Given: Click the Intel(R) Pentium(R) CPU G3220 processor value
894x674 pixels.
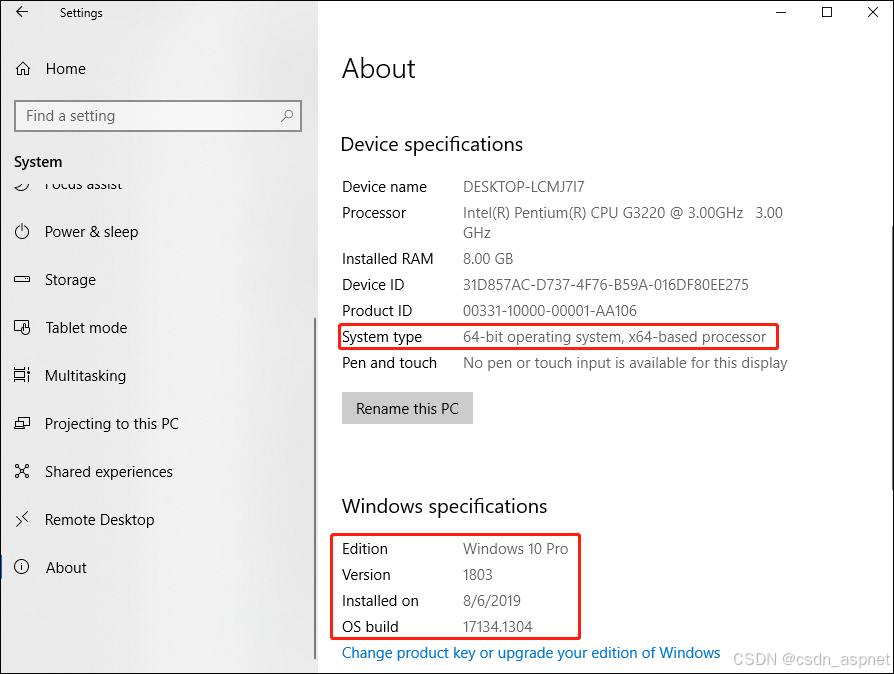Looking at the screenshot, I should tap(623, 222).
